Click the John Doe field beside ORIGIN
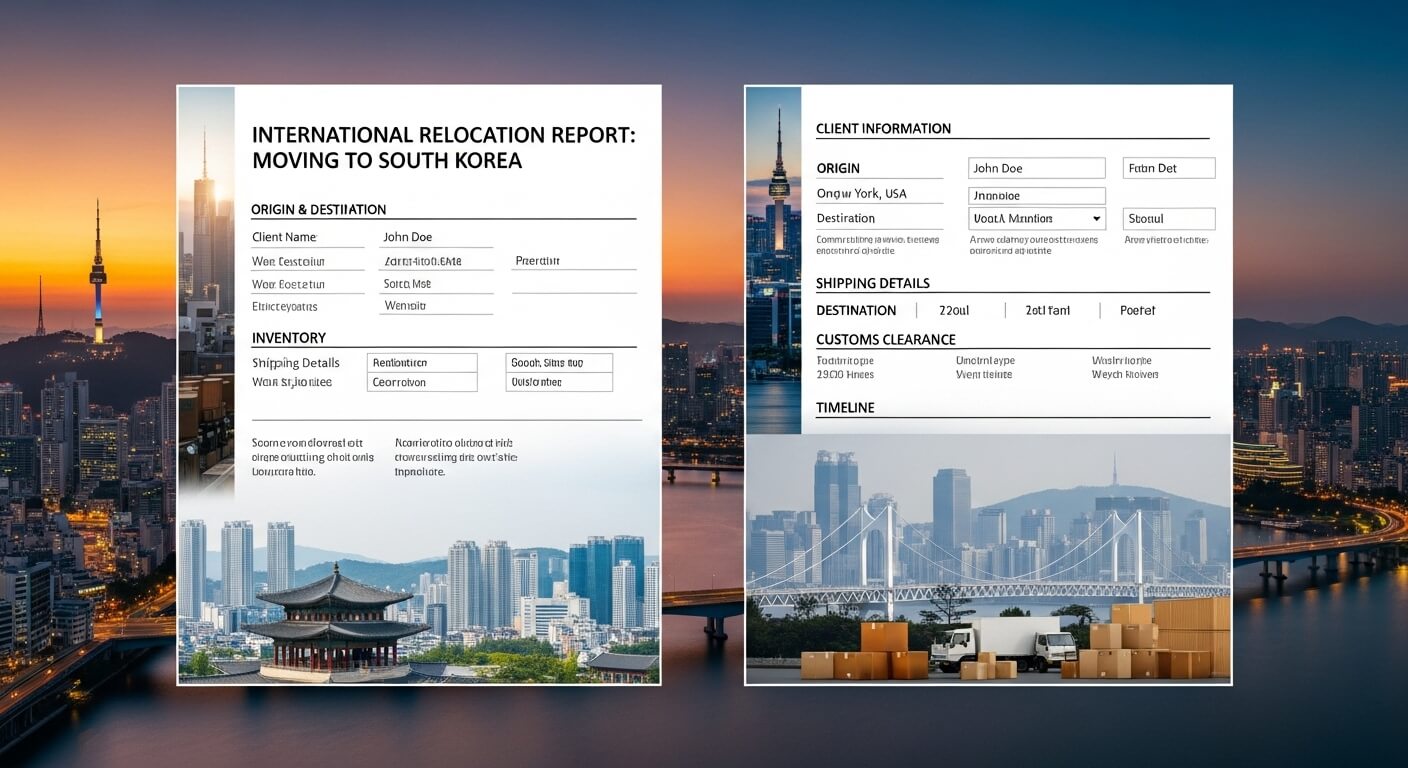Image resolution: width=1408 pixels, height=768 pixels. click(x=1036, y=168)
